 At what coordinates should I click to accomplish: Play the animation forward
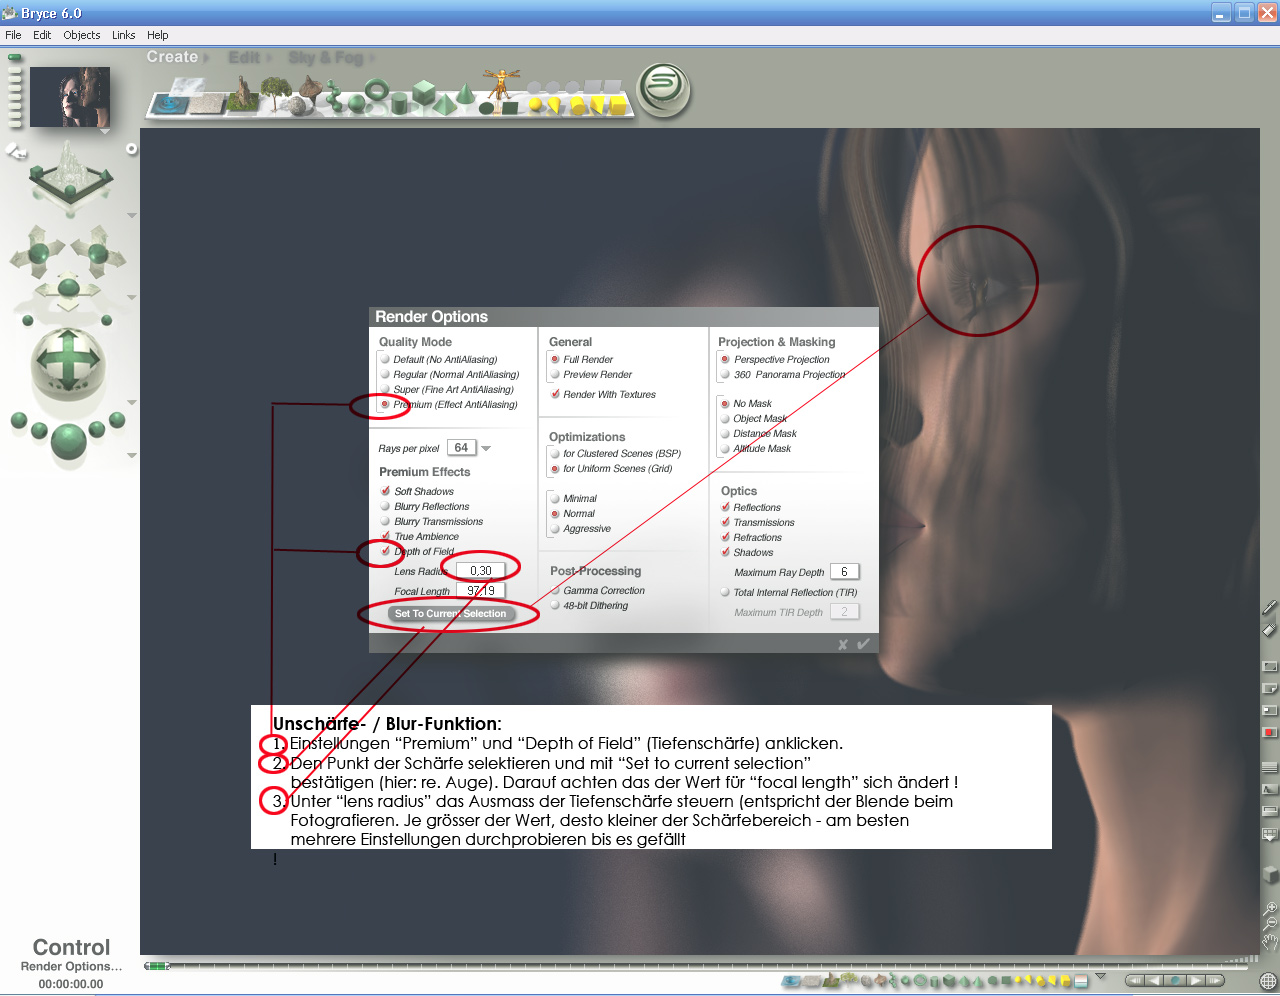pos(1194,981)
